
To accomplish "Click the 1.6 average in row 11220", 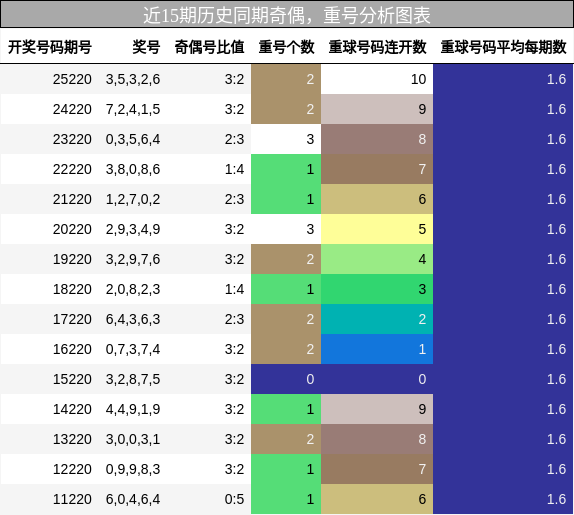I will point(503,499).
